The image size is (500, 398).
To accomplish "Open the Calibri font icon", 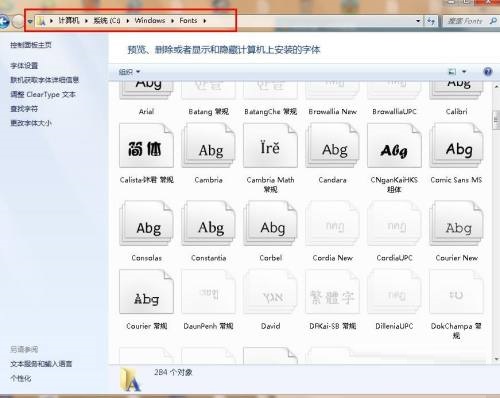I will pyautogui.click(x=456, y=91).
